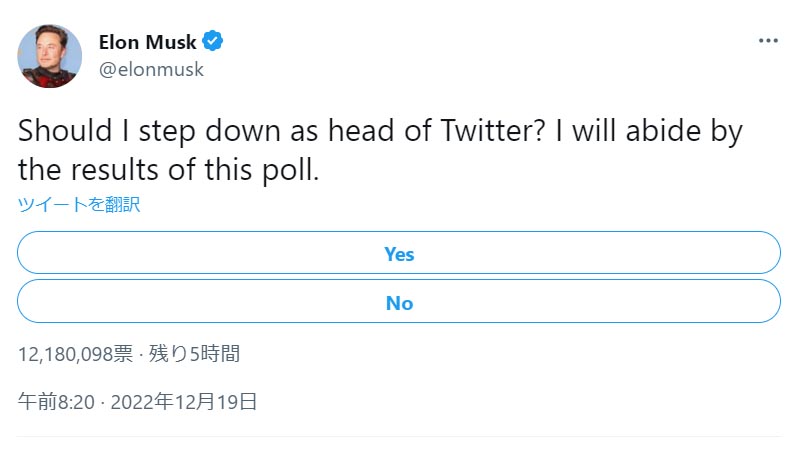Open the more options ellipsis menu

[x=768, y=41]
